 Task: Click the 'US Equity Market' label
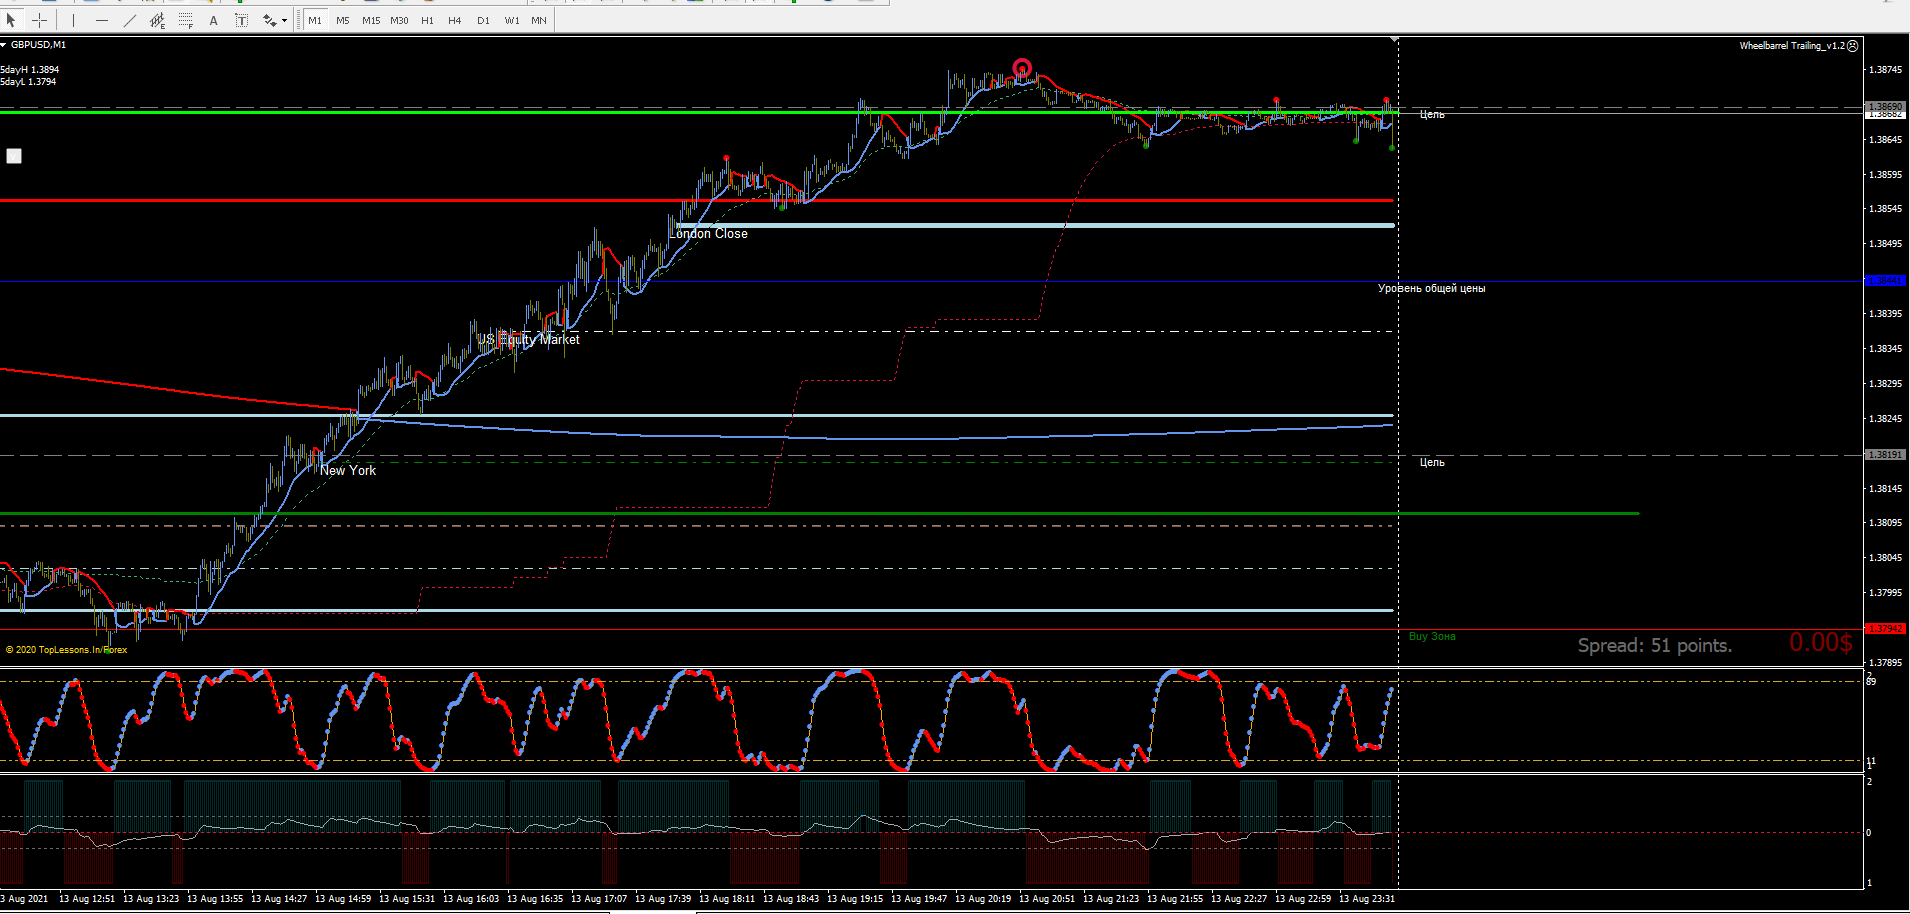coord(529,340)
